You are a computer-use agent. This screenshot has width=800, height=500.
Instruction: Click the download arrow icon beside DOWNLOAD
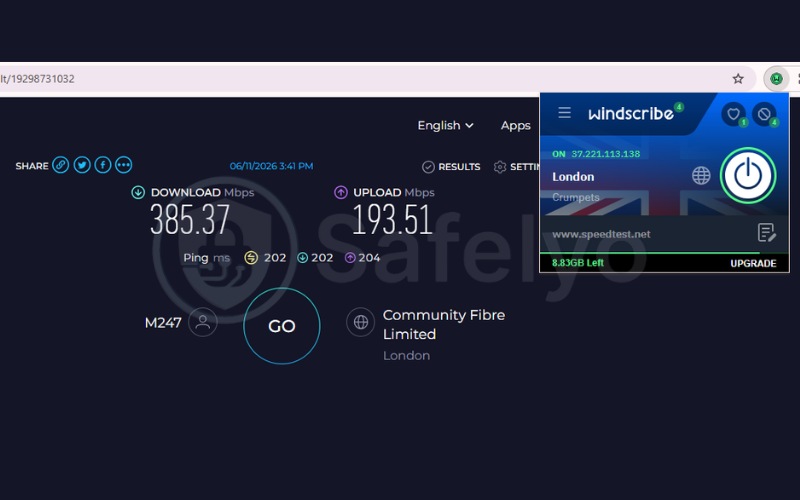click(x=138, y=192)
